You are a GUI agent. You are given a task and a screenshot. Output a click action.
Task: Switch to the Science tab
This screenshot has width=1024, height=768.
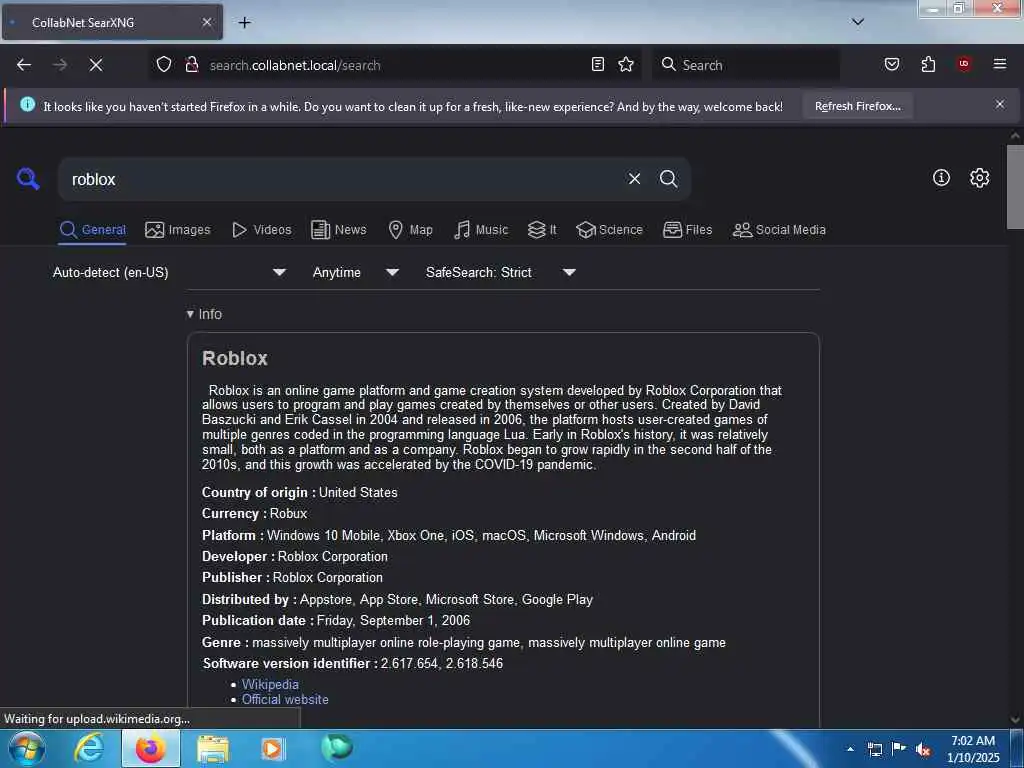[609, 230]
